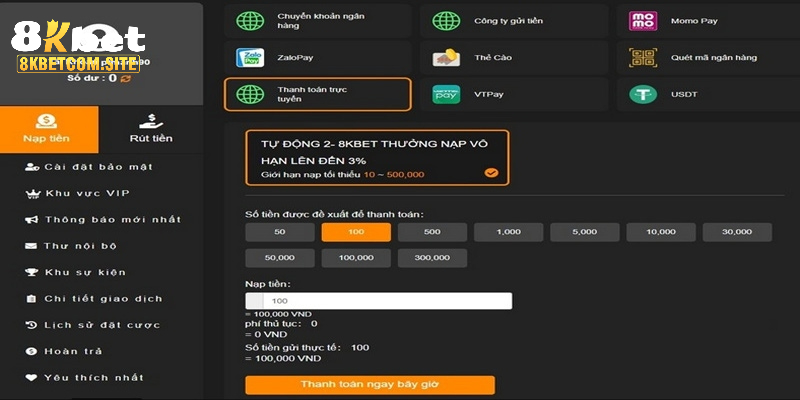The height and width of the screenshot is (400, 800).
Task: Select the Thẻ Cào payment method label
Action: pyautogui.click(x=493, y=58)
